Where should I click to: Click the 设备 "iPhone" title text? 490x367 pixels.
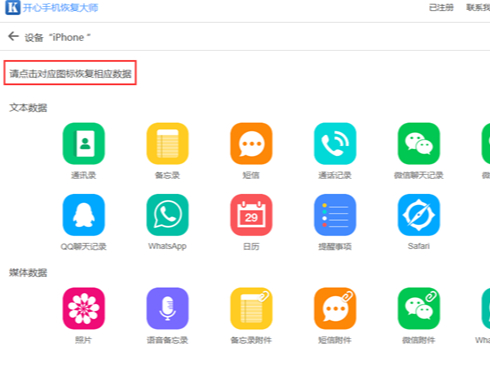[x=58, y=37]
